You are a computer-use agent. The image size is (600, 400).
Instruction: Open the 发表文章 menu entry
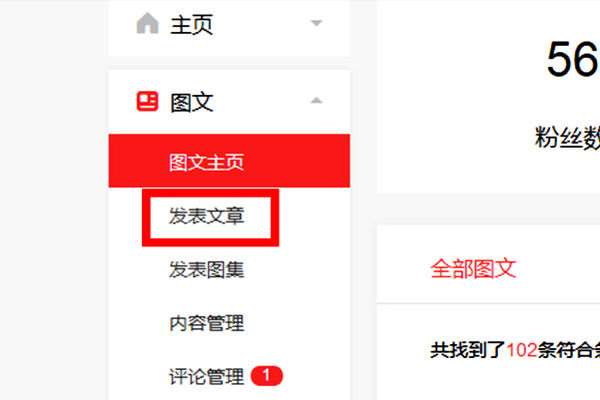point(207,216)
